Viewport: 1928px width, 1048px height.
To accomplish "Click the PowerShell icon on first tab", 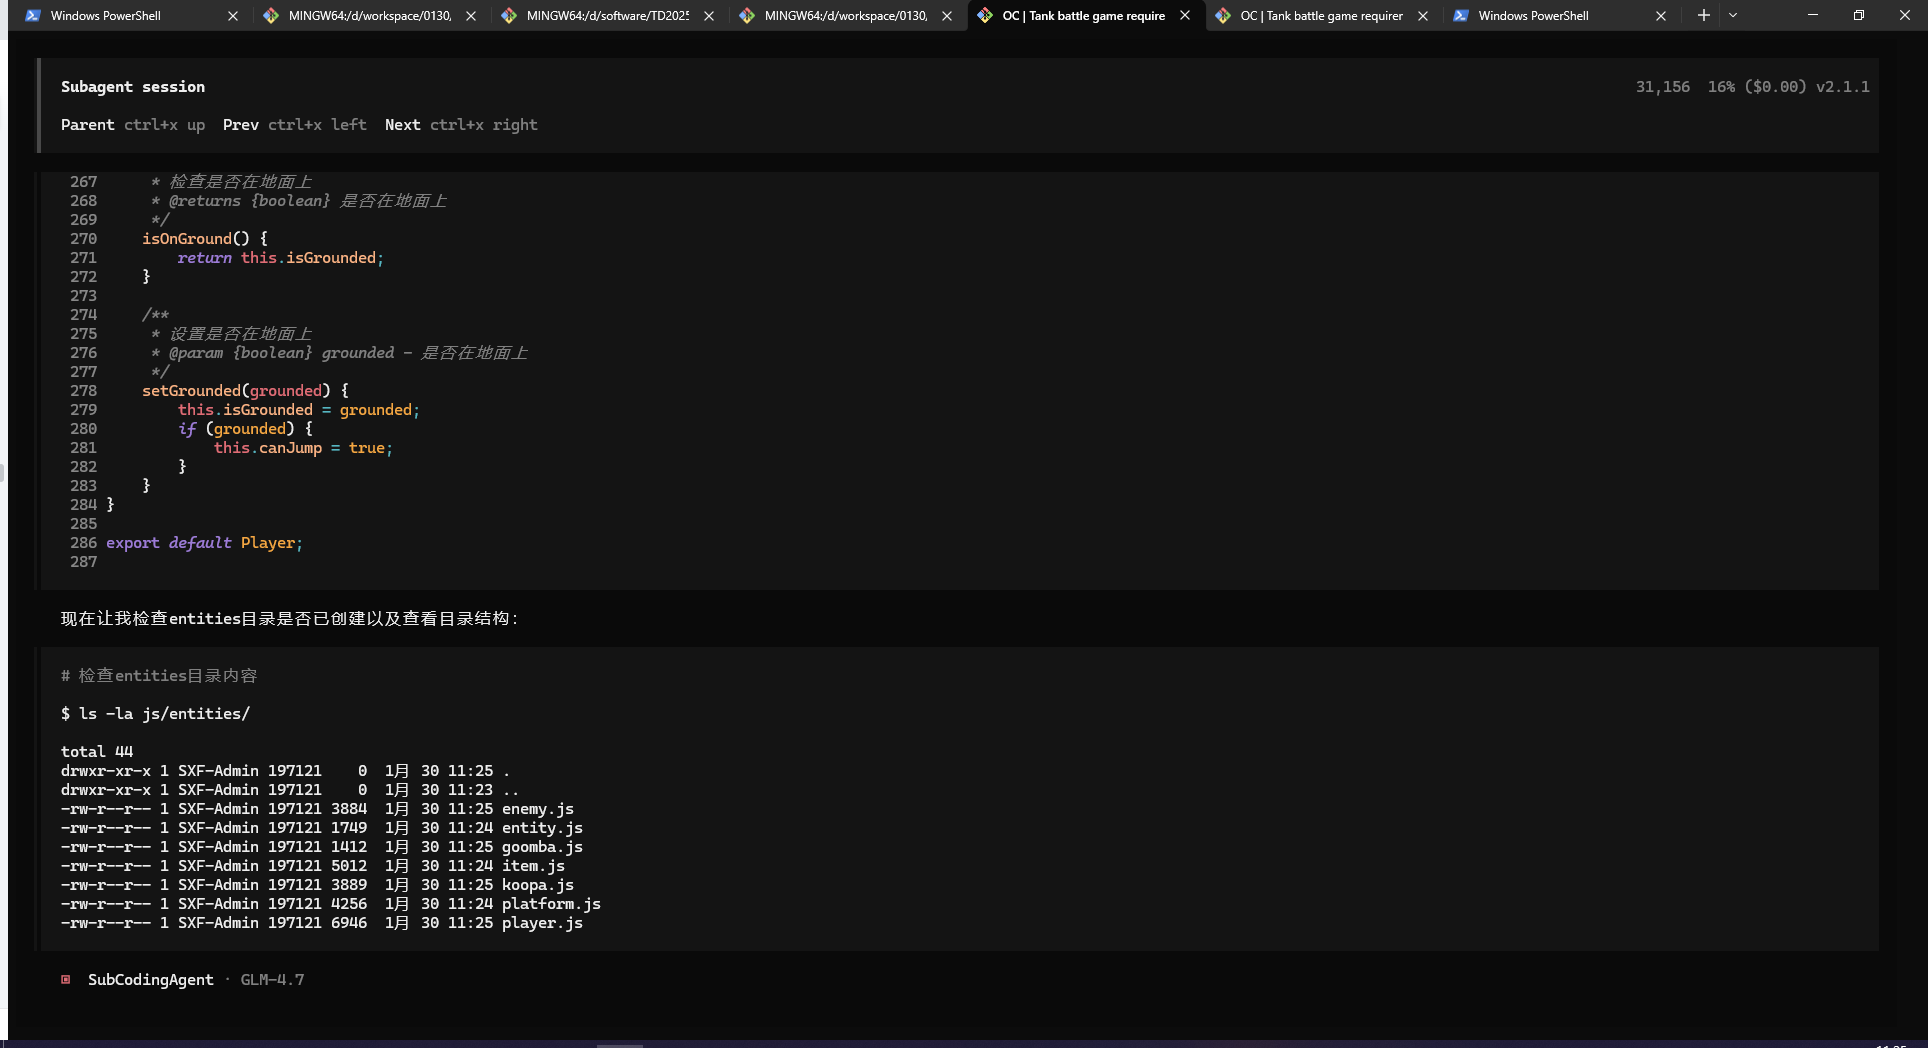I will (33, 16).
